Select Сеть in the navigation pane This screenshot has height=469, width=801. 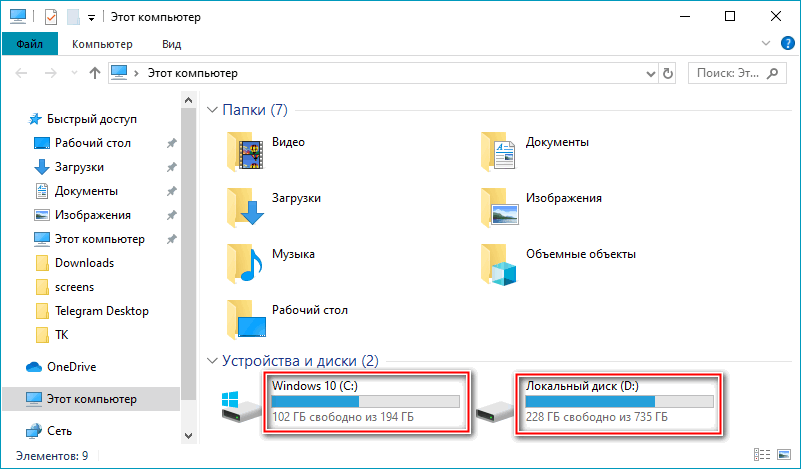click(x=59, y=431)
